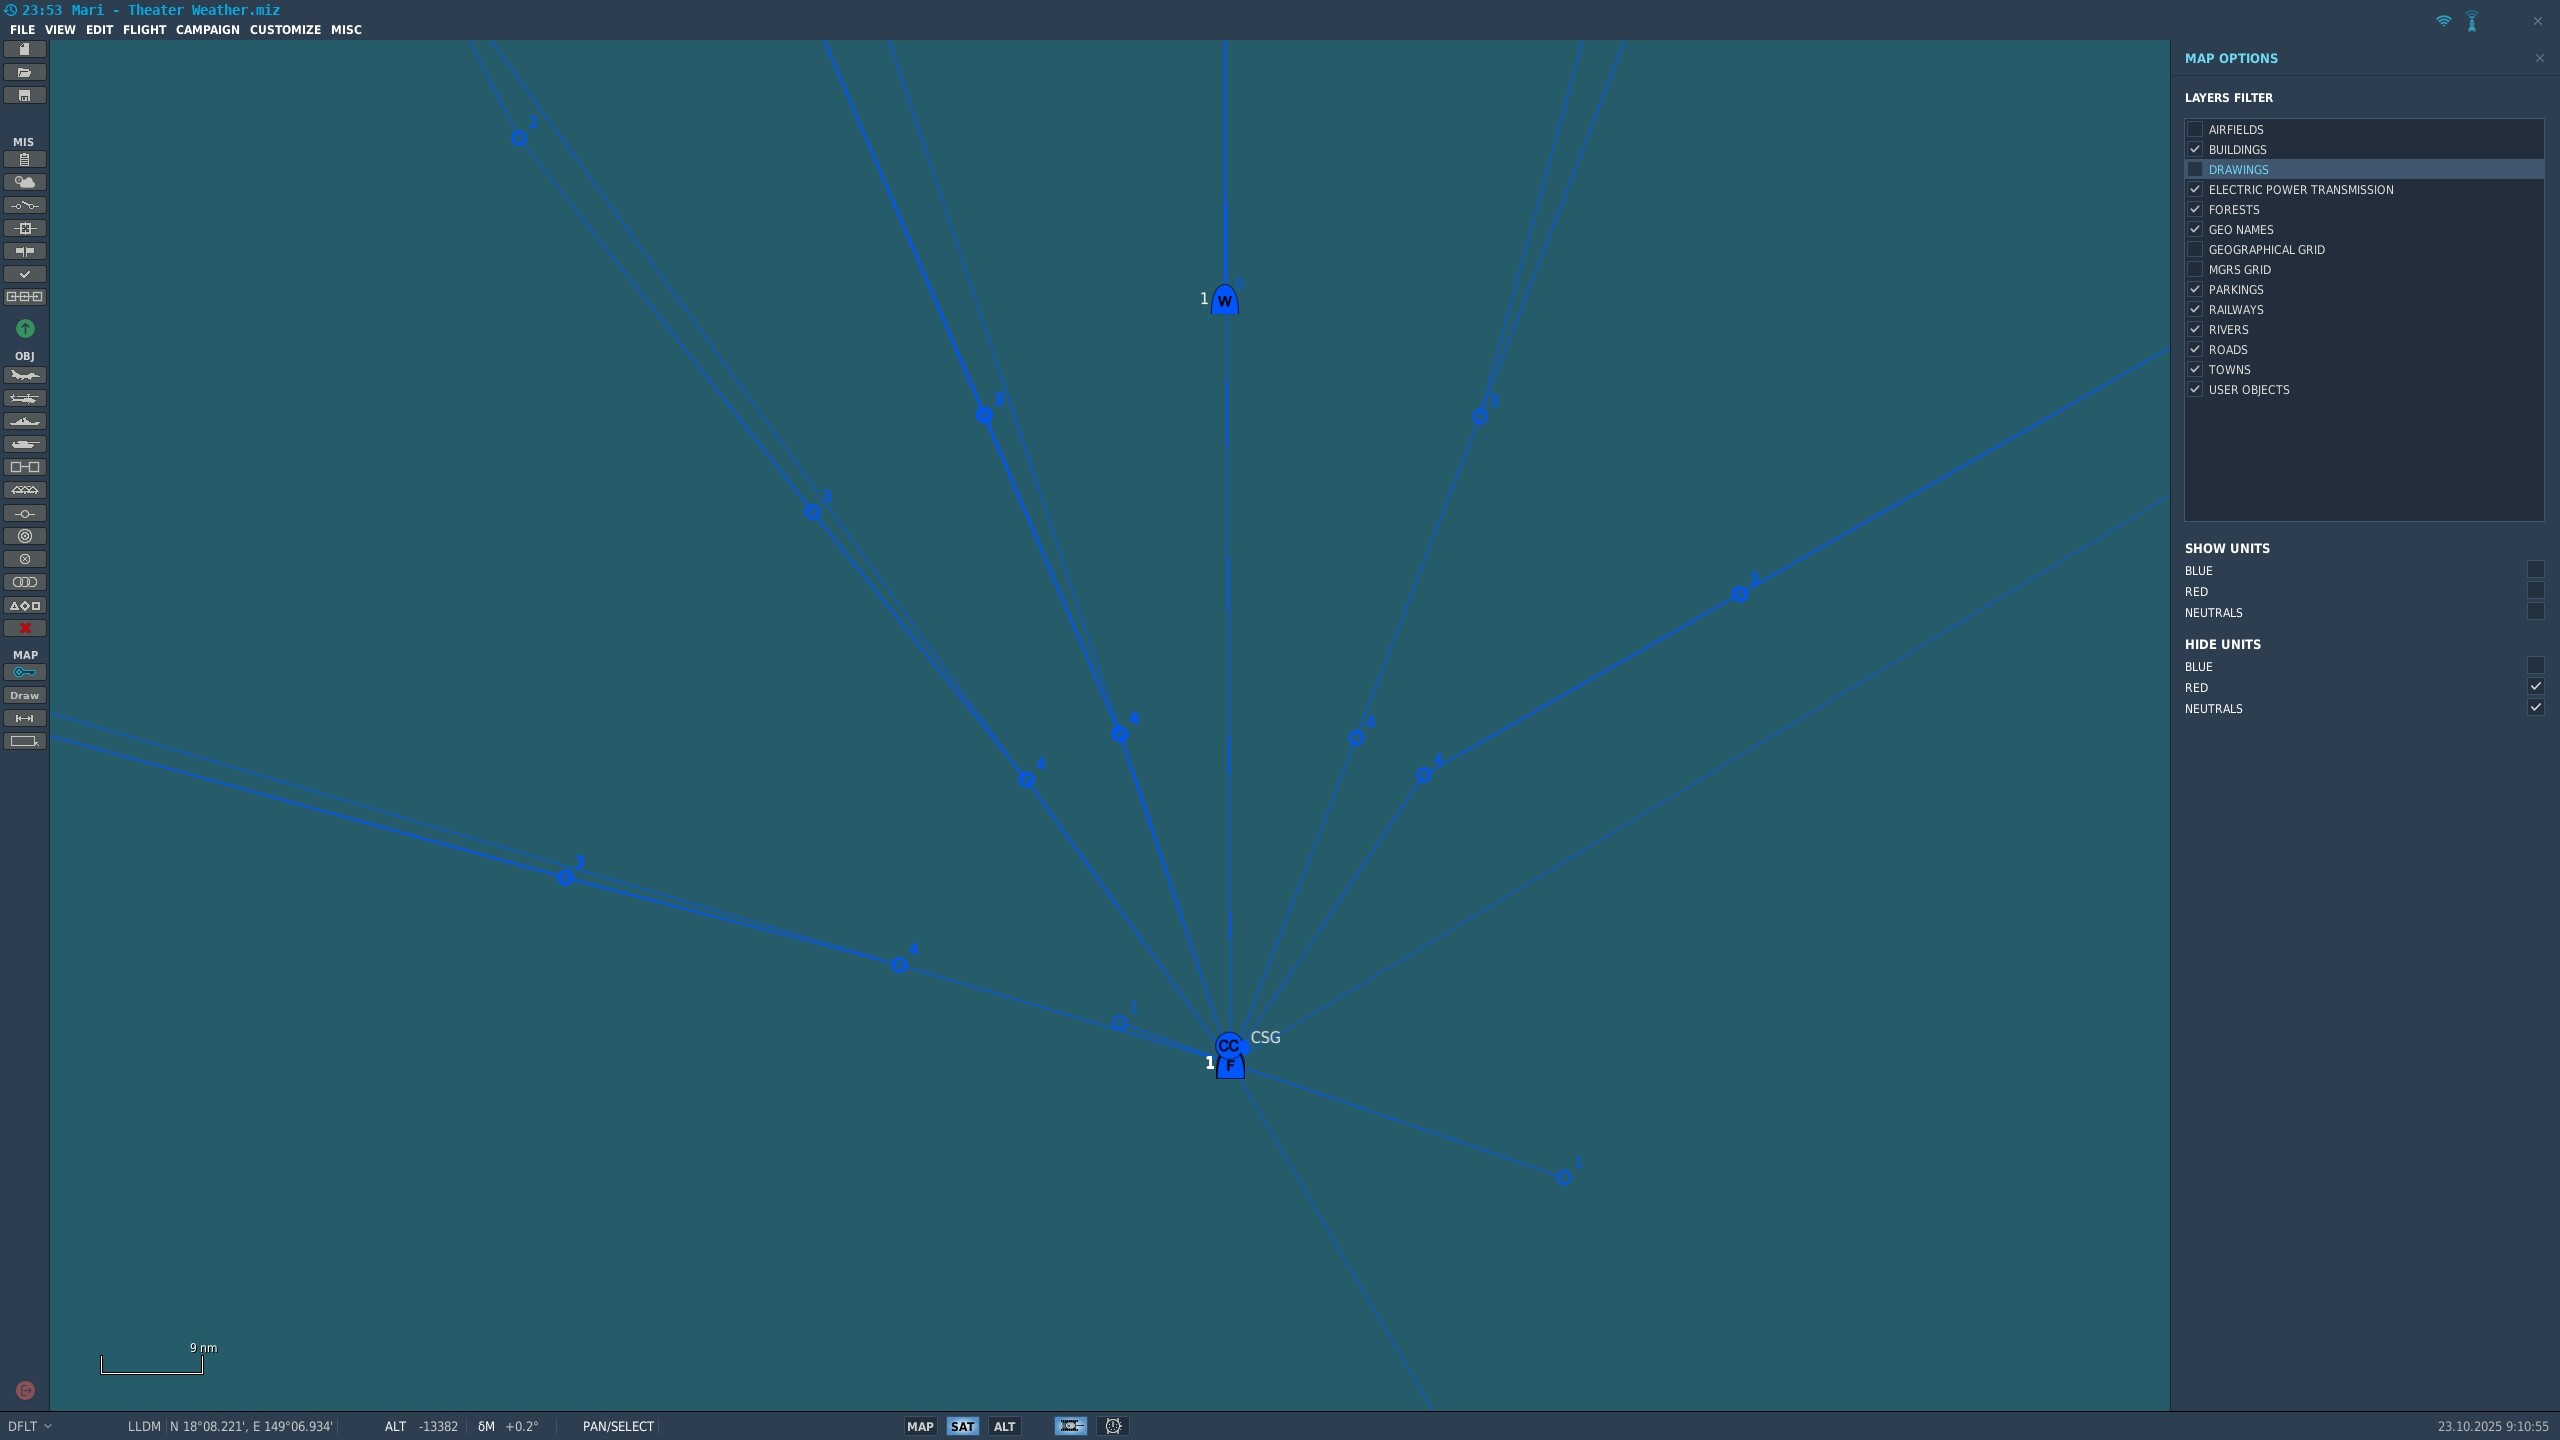The image size is (2560, 1440).
Task: Select the red X delete tool
Action: click(25, 628)
